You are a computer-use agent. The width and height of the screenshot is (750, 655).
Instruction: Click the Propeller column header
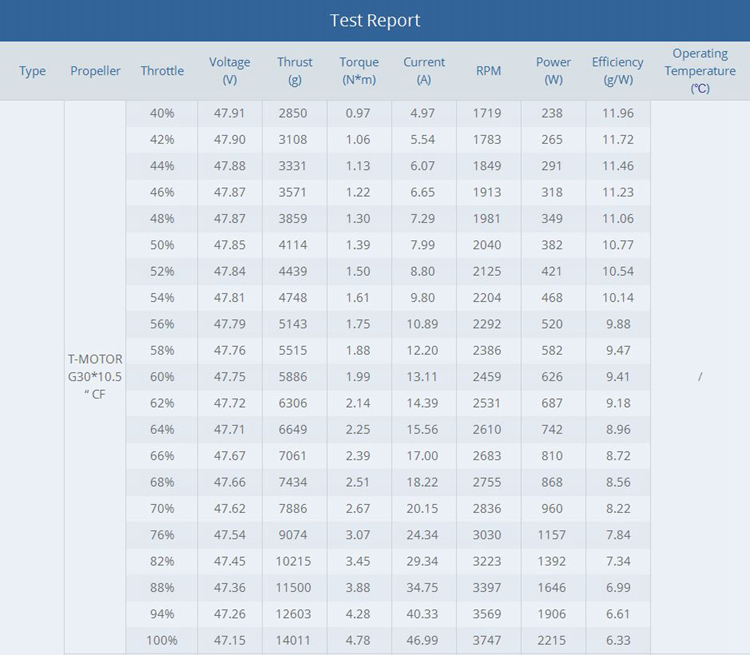pyautogui.click(x=95, y=71)
